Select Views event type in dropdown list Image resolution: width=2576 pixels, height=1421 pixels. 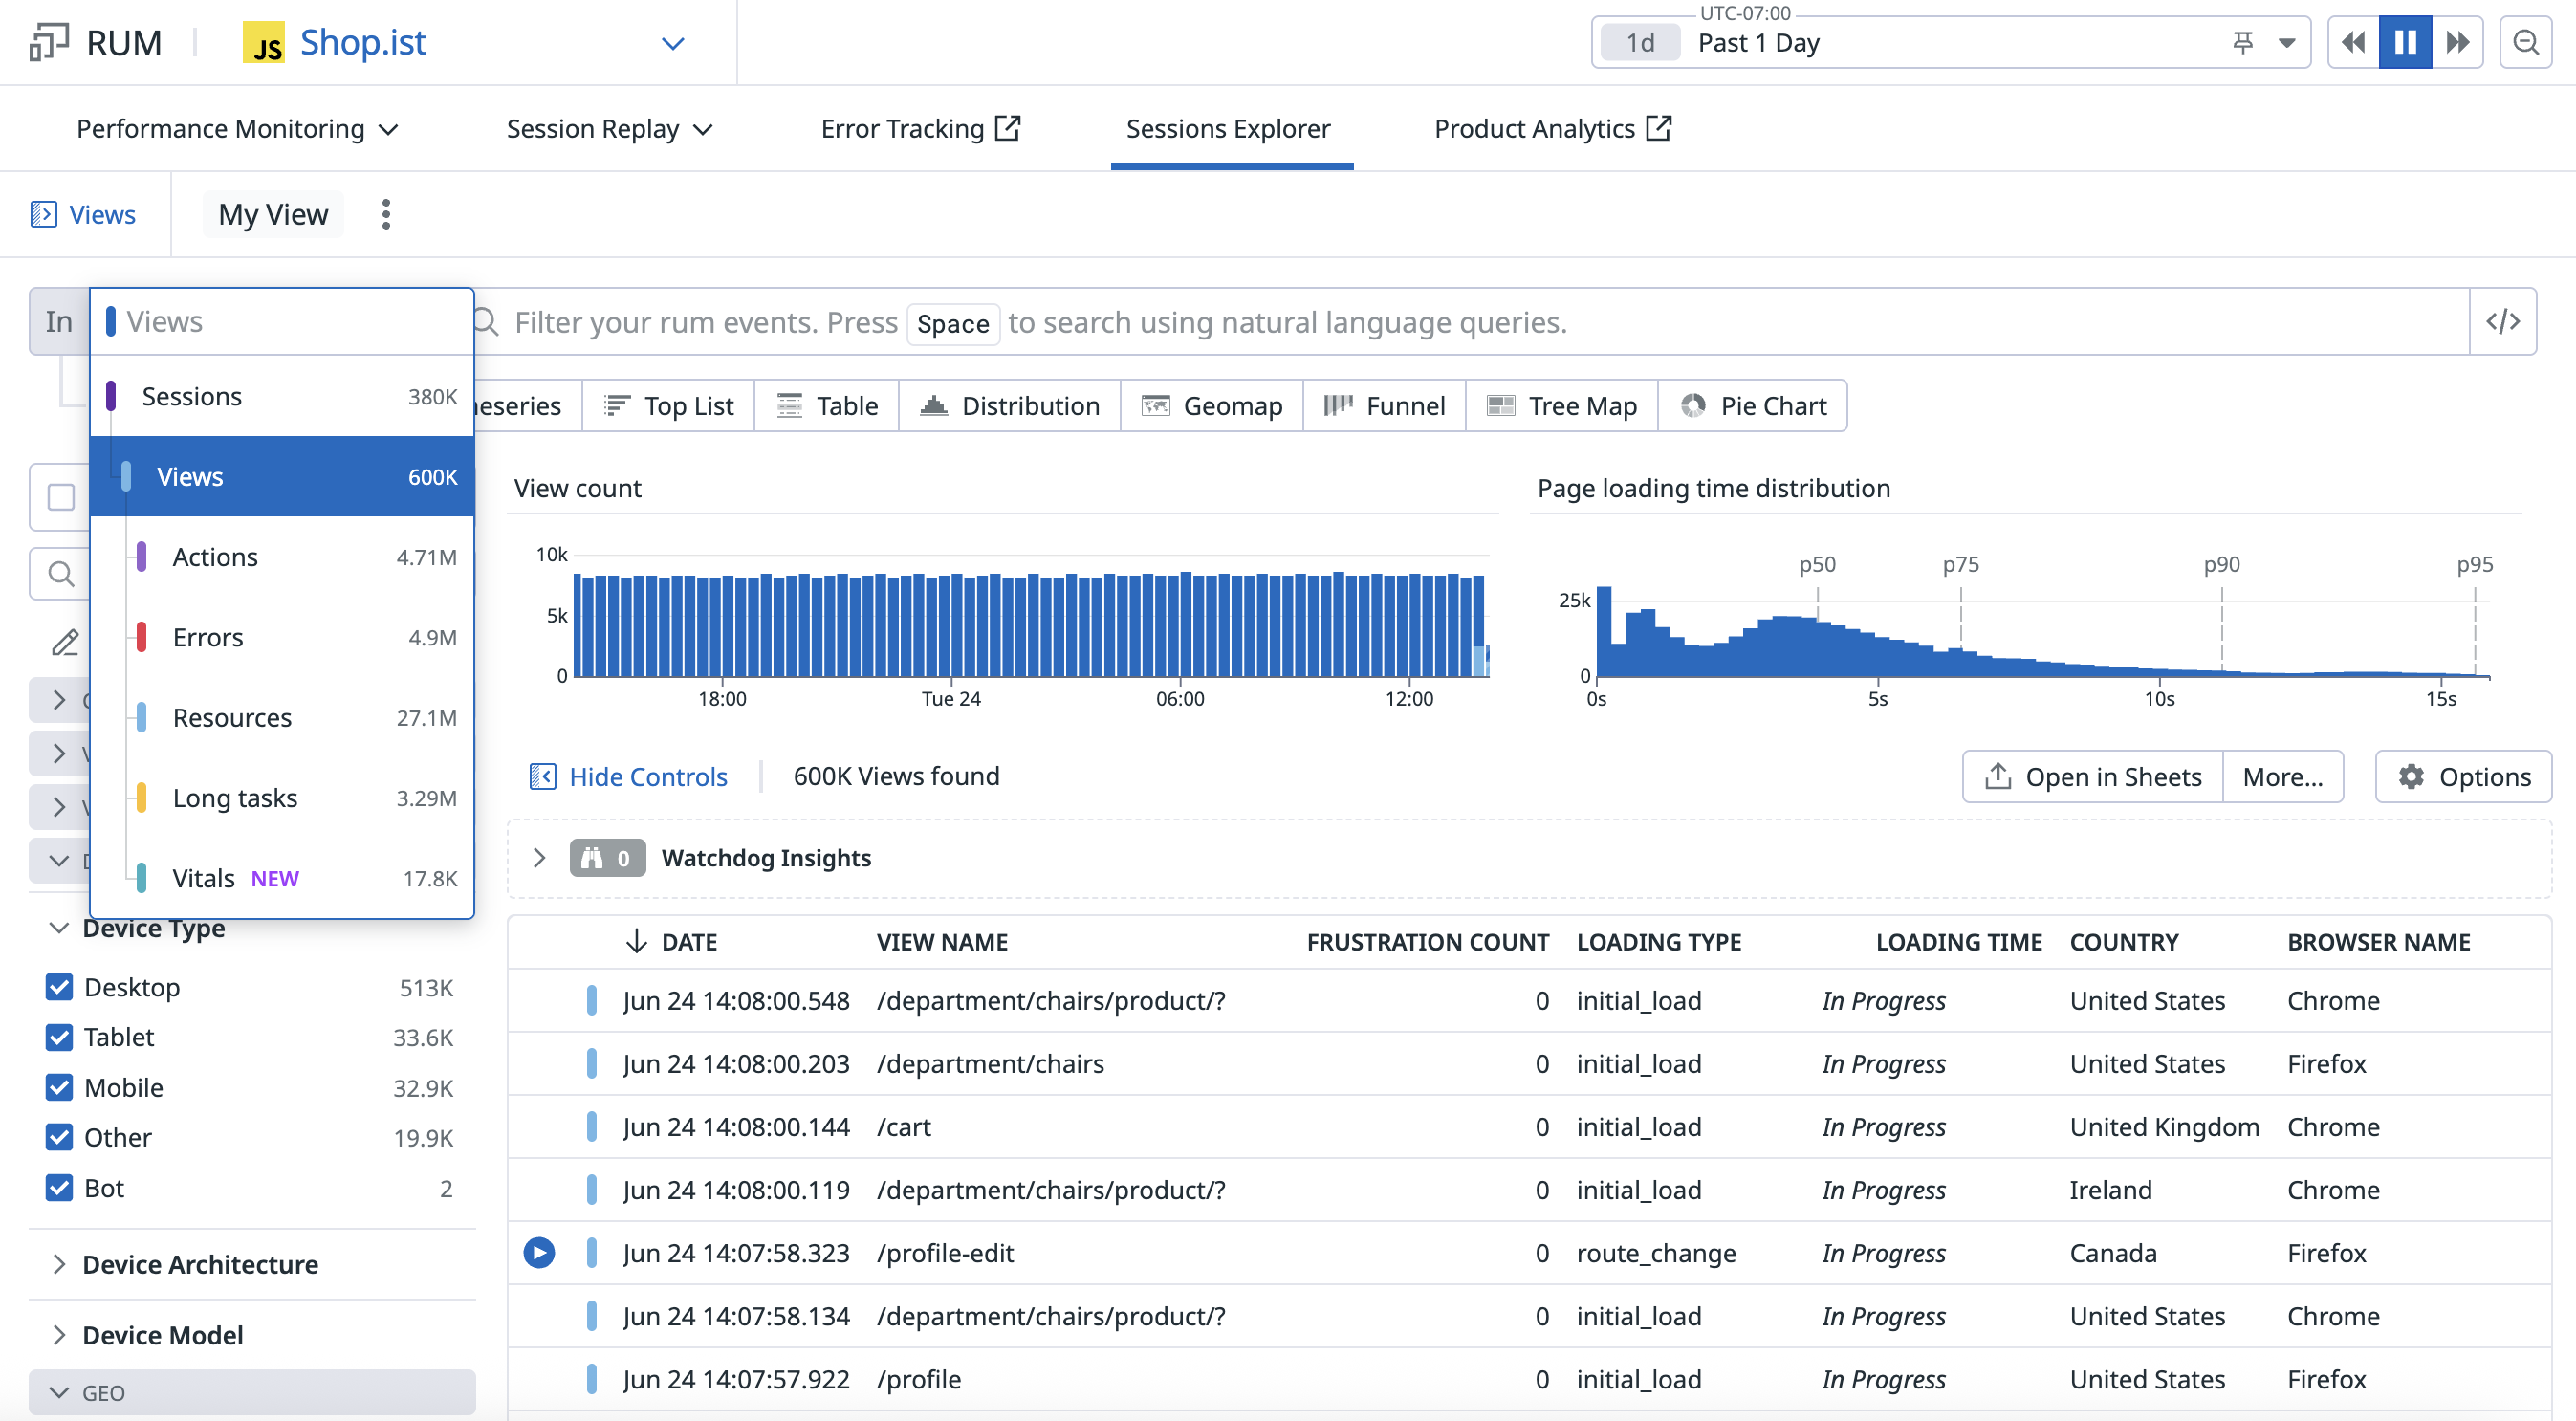tap(282, 477)
